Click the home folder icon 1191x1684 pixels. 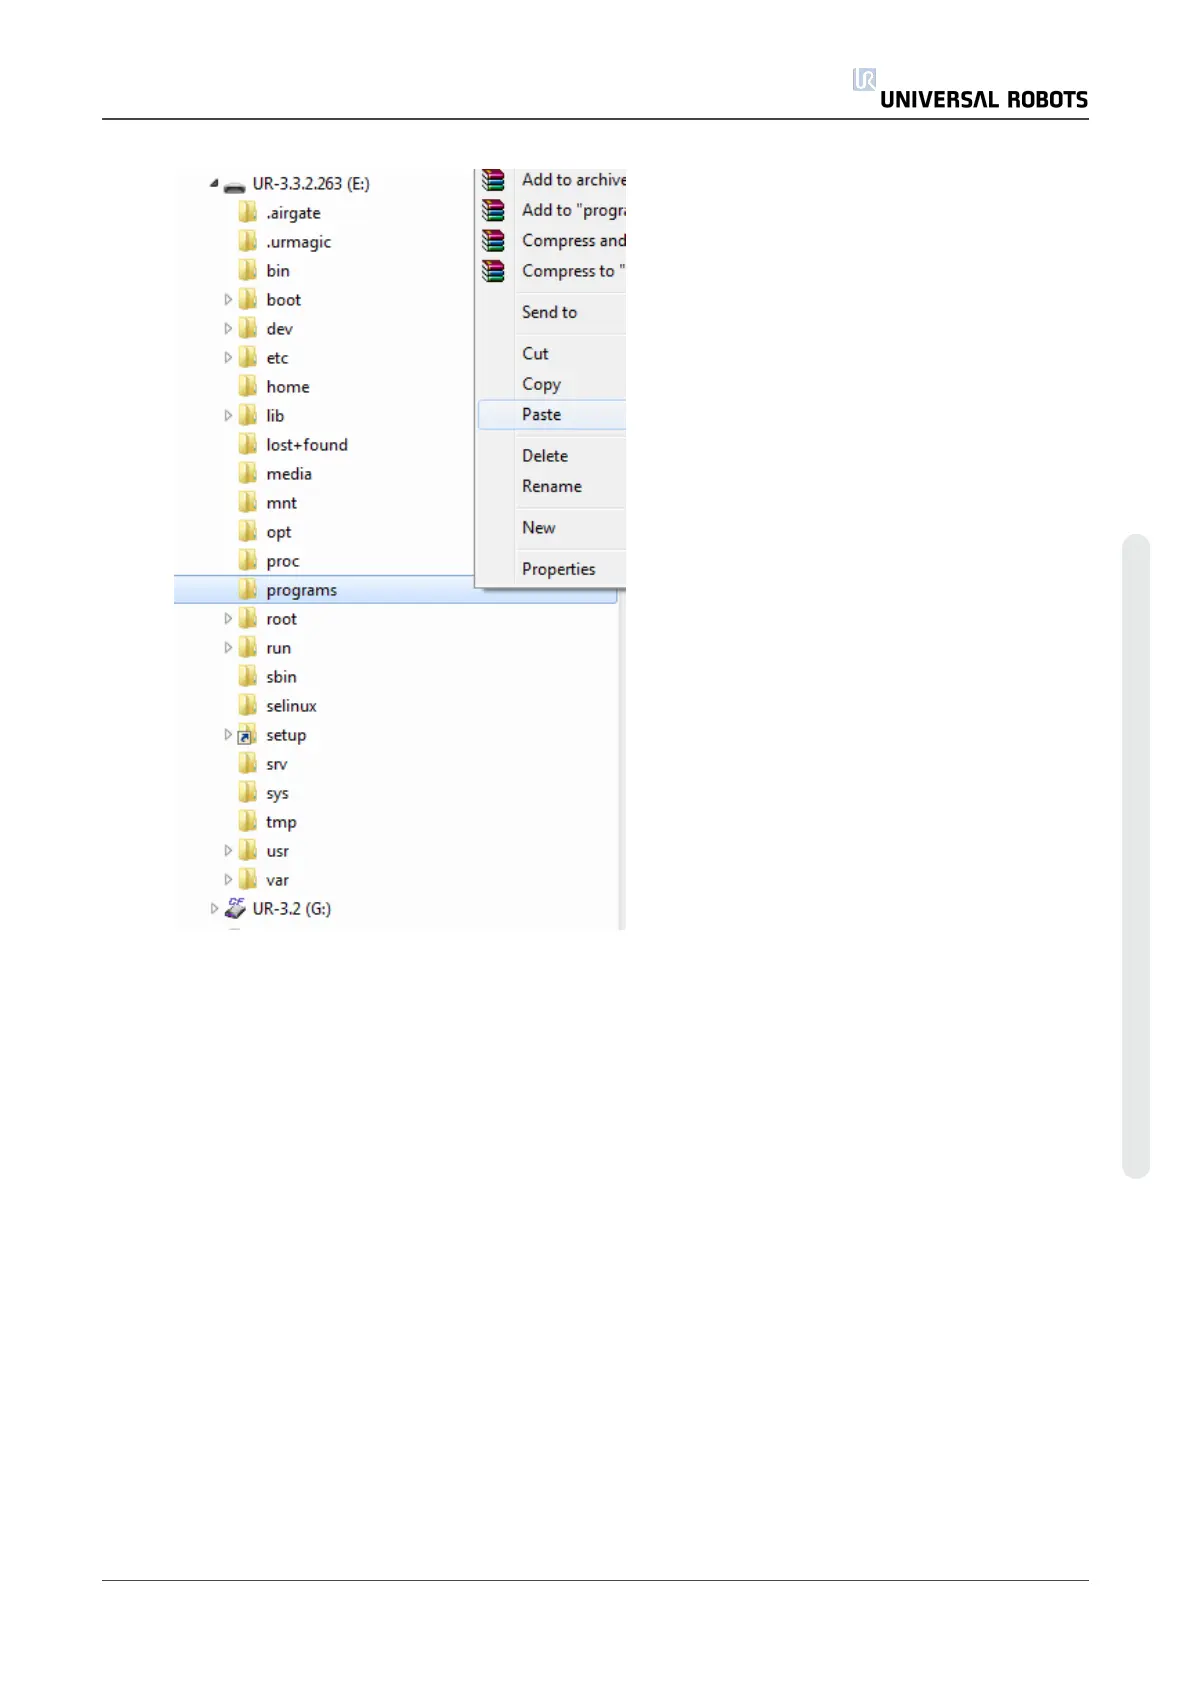[248, 386]
